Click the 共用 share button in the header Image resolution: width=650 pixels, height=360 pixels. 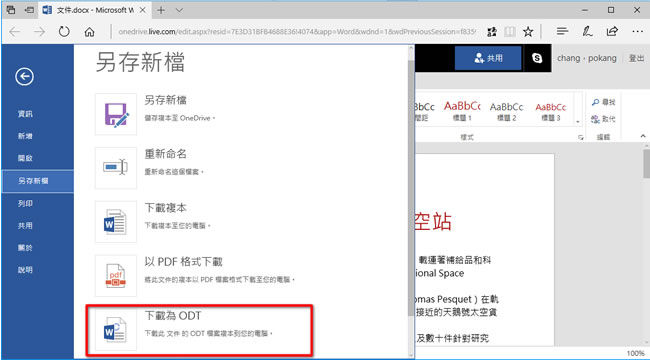click(x=488, y=58)
